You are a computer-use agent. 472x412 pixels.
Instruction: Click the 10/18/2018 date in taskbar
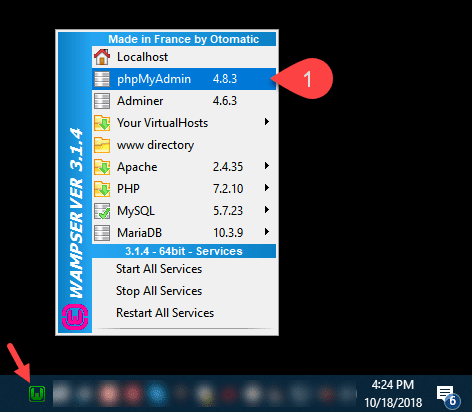tap(393, 403)
